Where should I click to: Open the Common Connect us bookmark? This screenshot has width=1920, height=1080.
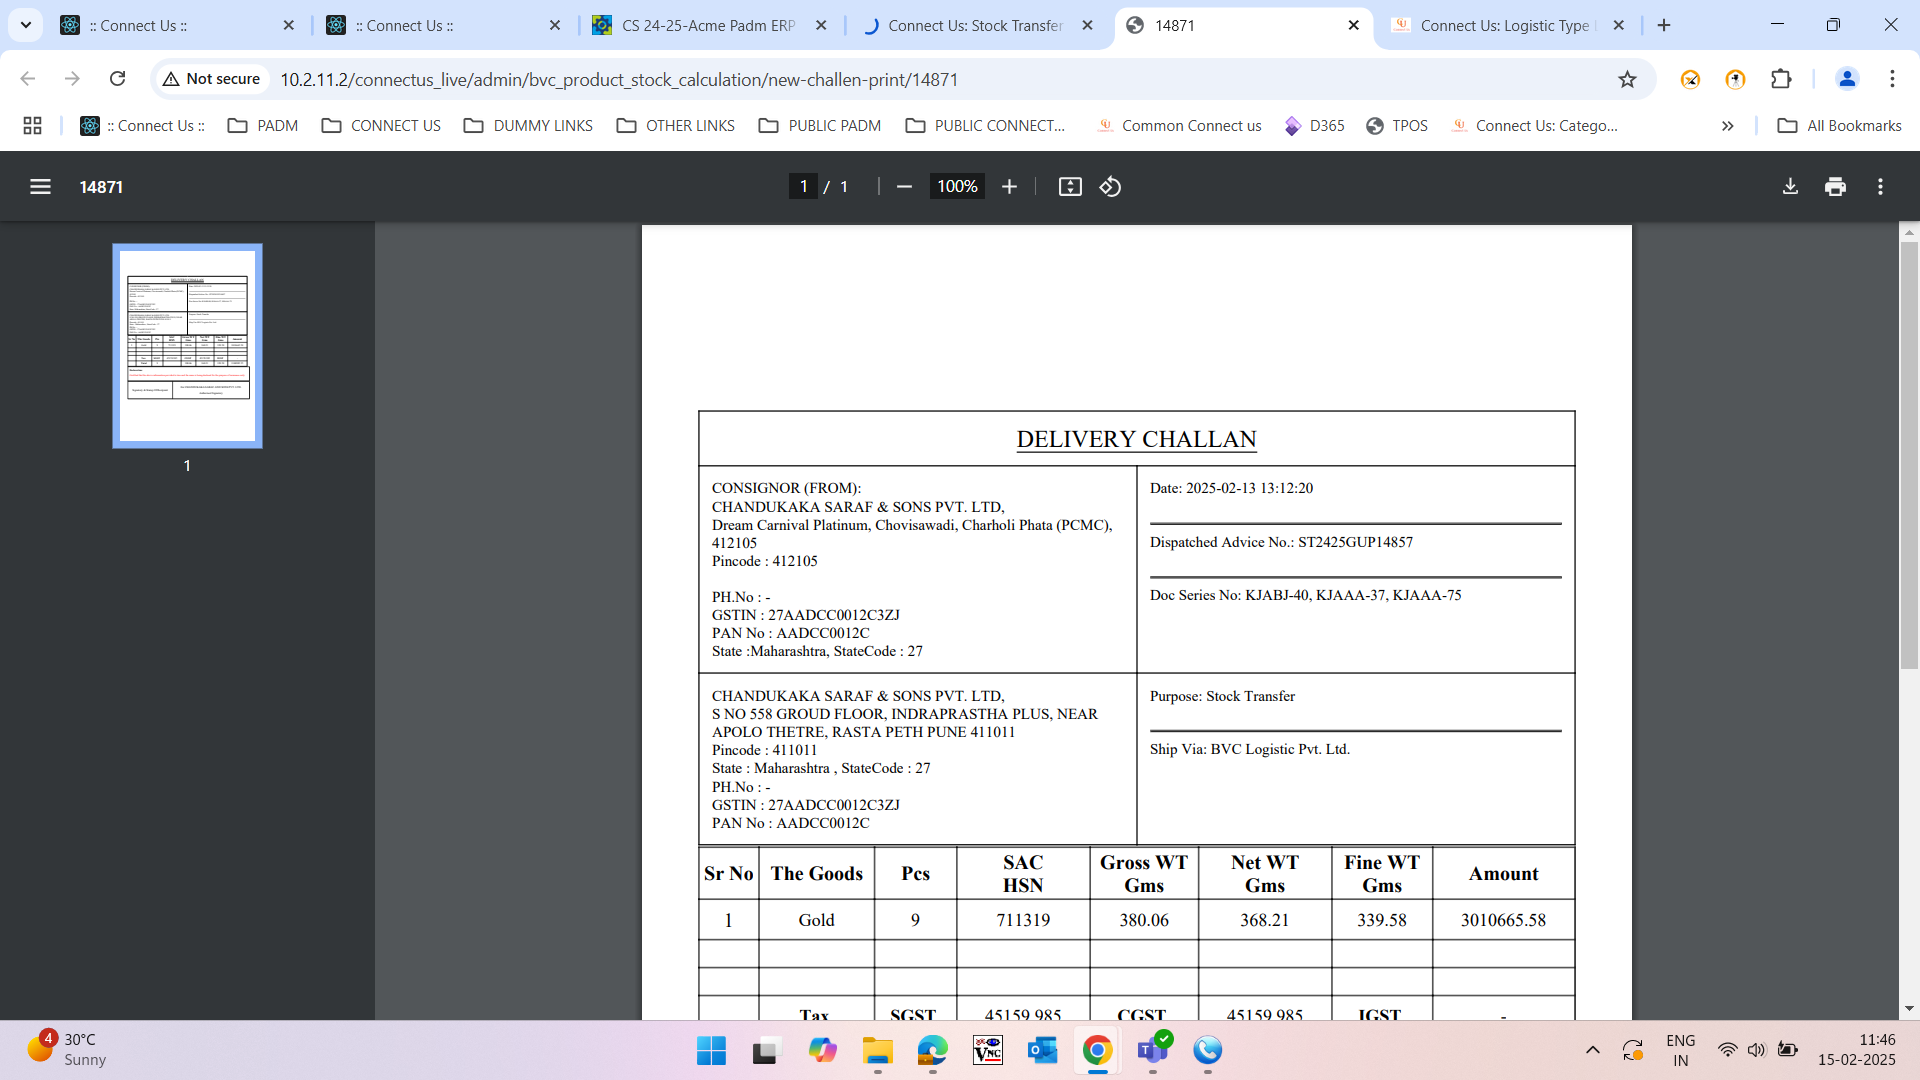coord(1179,125)
